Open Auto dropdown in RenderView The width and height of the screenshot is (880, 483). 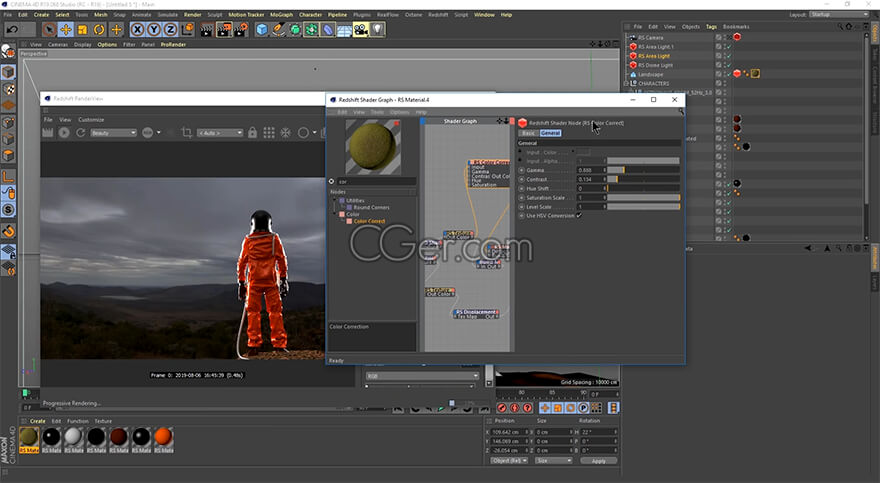coord(219,133)
